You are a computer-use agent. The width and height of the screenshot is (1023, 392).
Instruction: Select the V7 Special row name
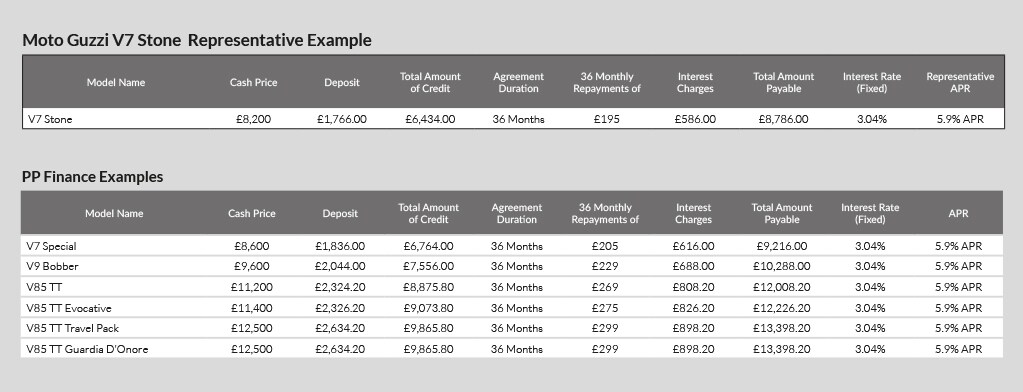pyautogui.click(x=52, y=247)
